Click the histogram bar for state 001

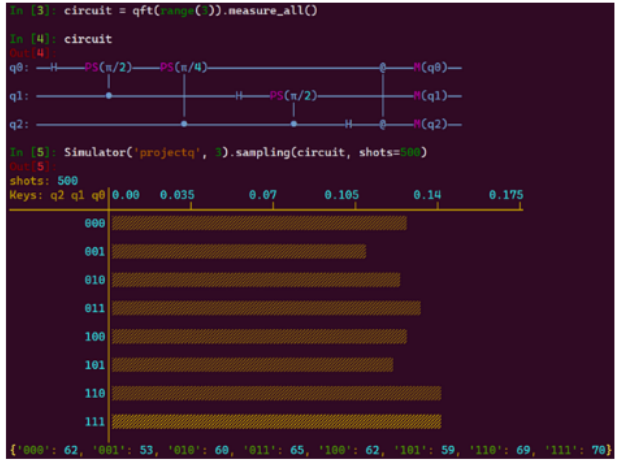pyautogui.click(x=239, y=251)
